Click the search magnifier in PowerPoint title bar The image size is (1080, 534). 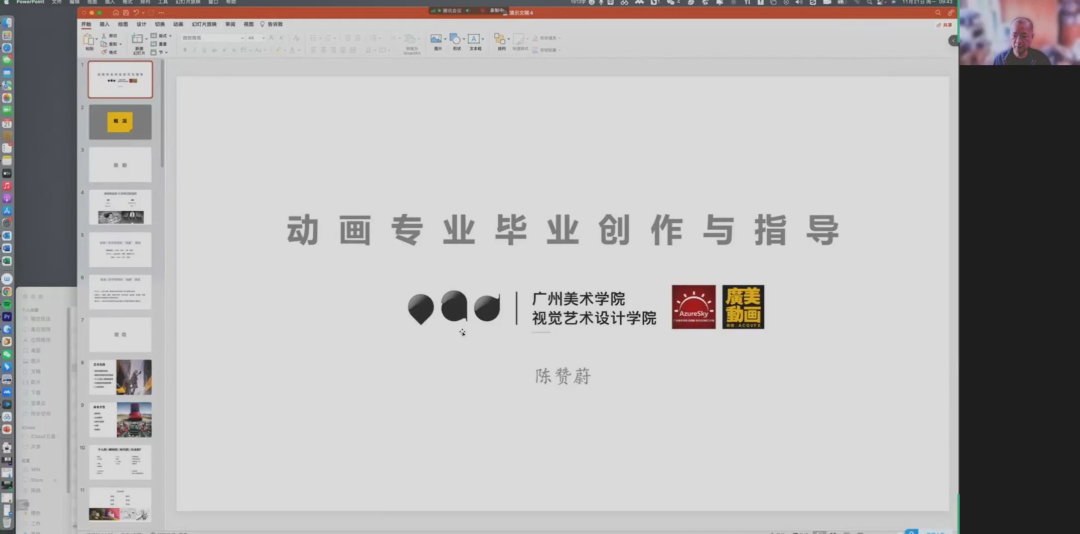[938, 12]
